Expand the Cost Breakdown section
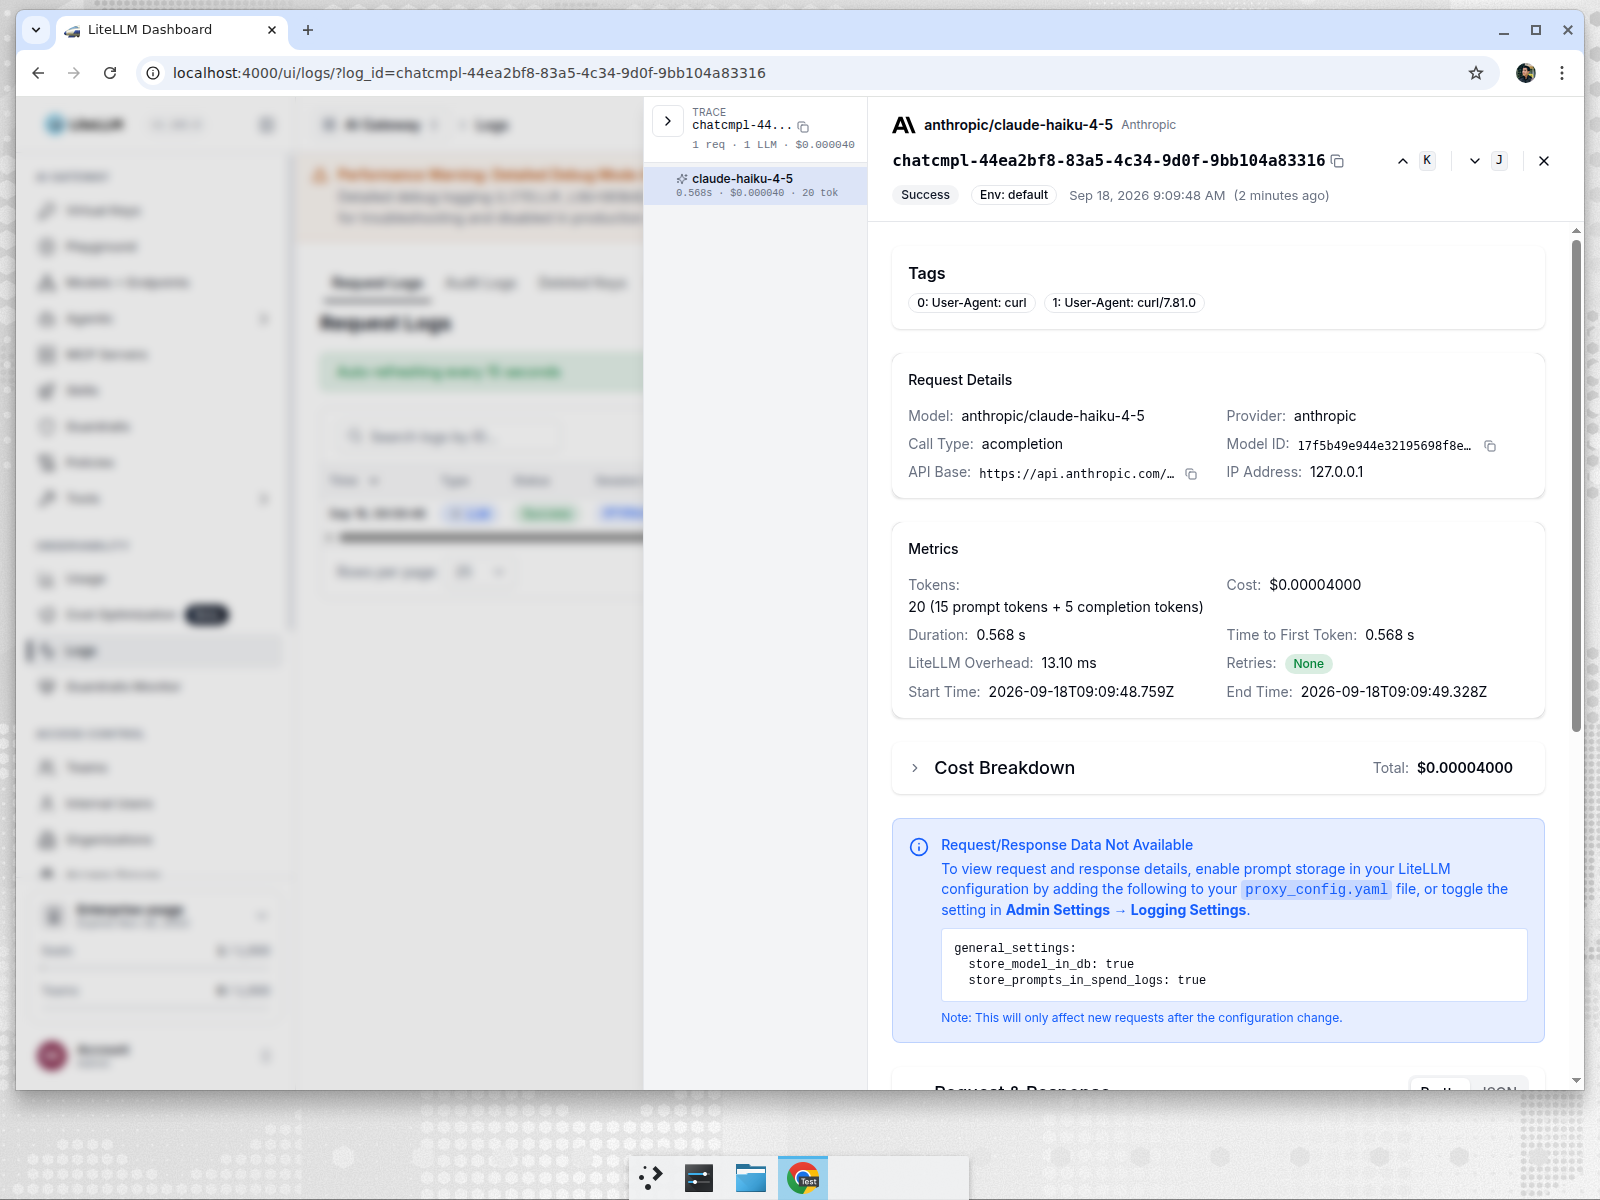 tap(915, 768)
